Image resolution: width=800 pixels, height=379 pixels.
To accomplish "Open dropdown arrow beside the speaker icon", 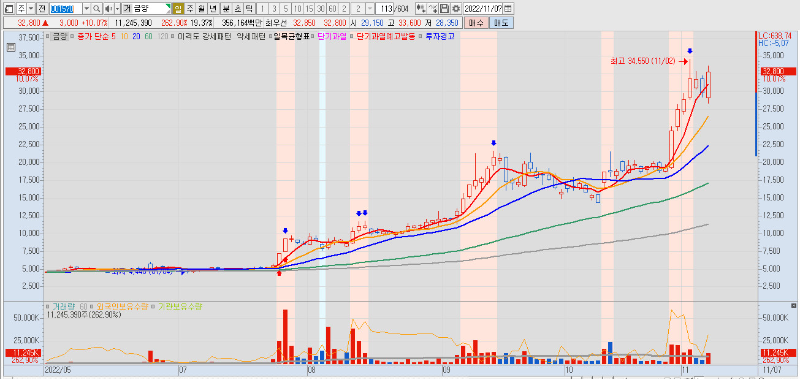I will coord(117,9).
